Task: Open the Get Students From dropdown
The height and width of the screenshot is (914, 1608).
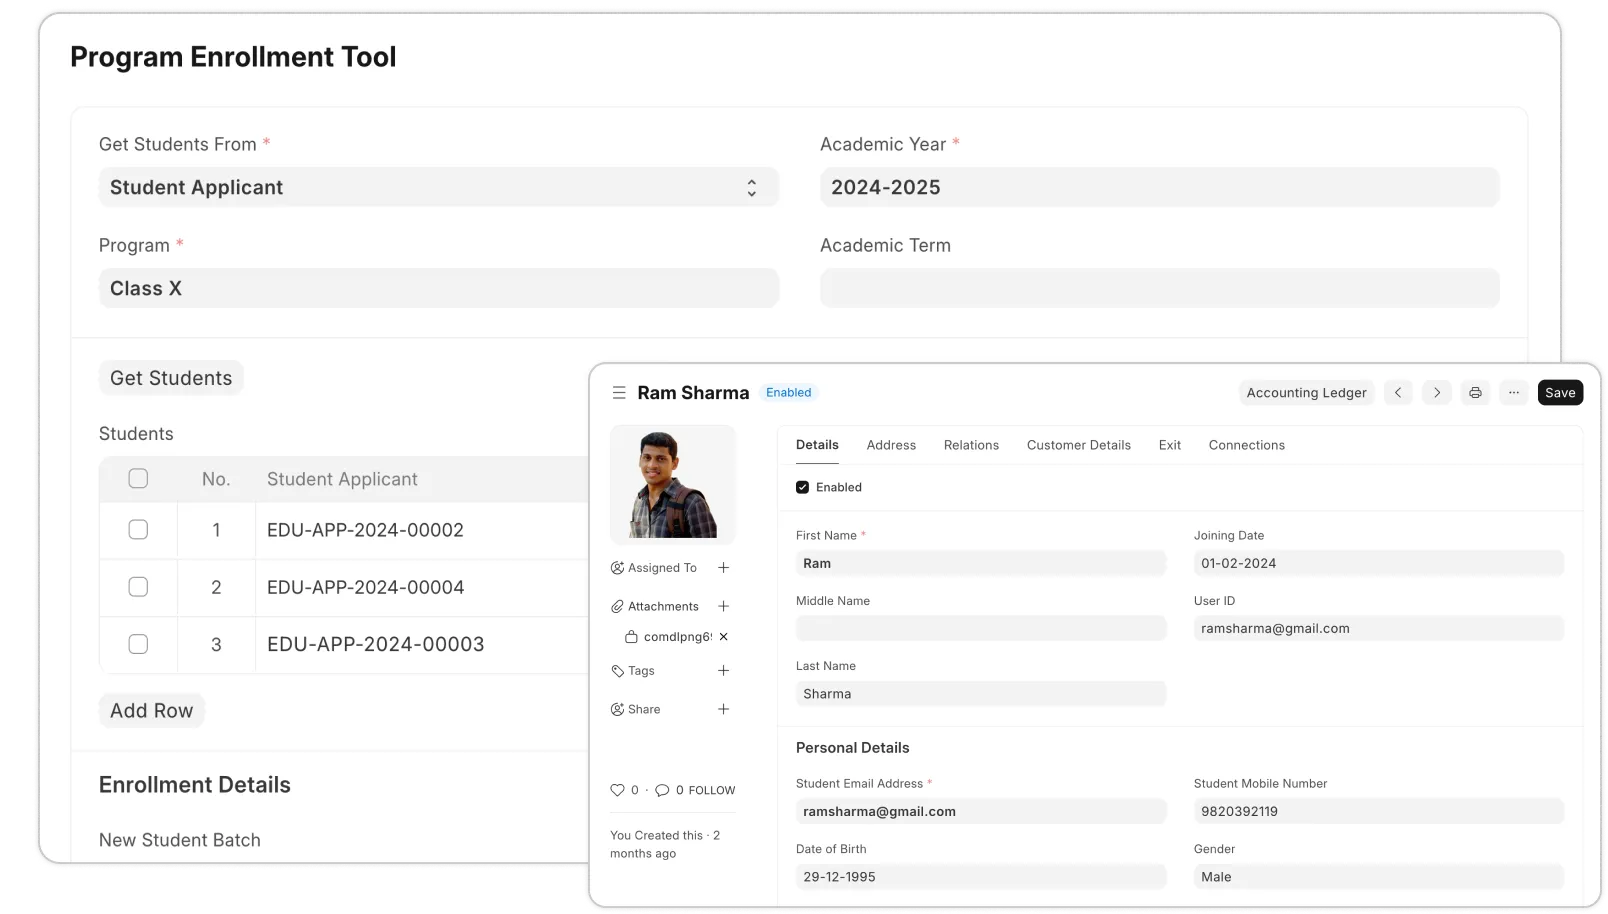Action: 438,188
